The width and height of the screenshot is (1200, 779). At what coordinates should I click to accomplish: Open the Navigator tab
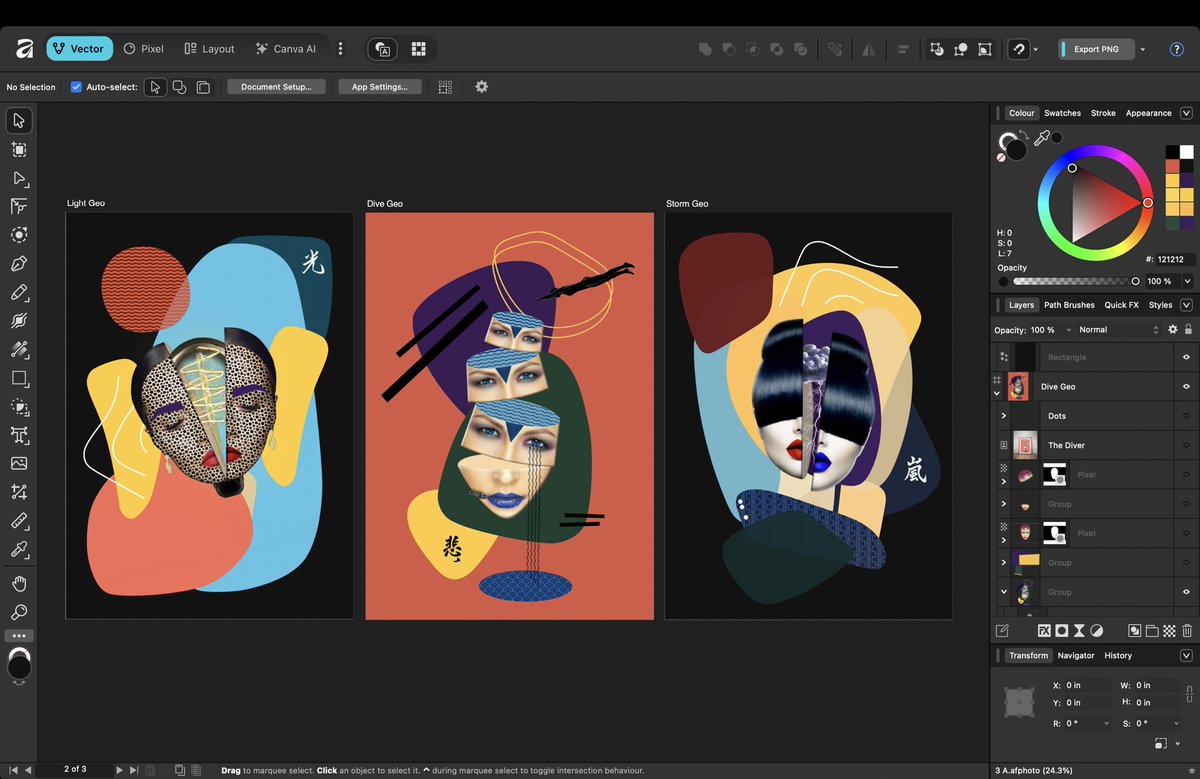point(1076,655)
